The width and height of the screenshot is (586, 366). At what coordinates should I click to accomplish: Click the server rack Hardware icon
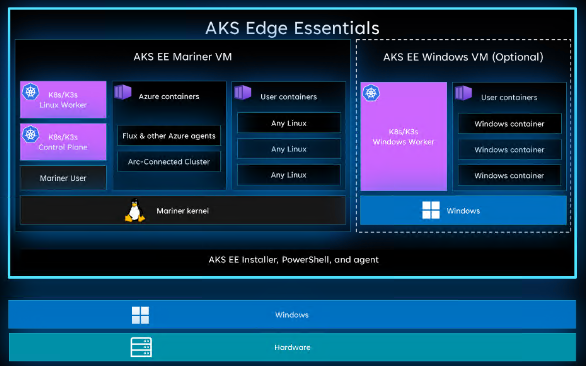click(141, 347)
